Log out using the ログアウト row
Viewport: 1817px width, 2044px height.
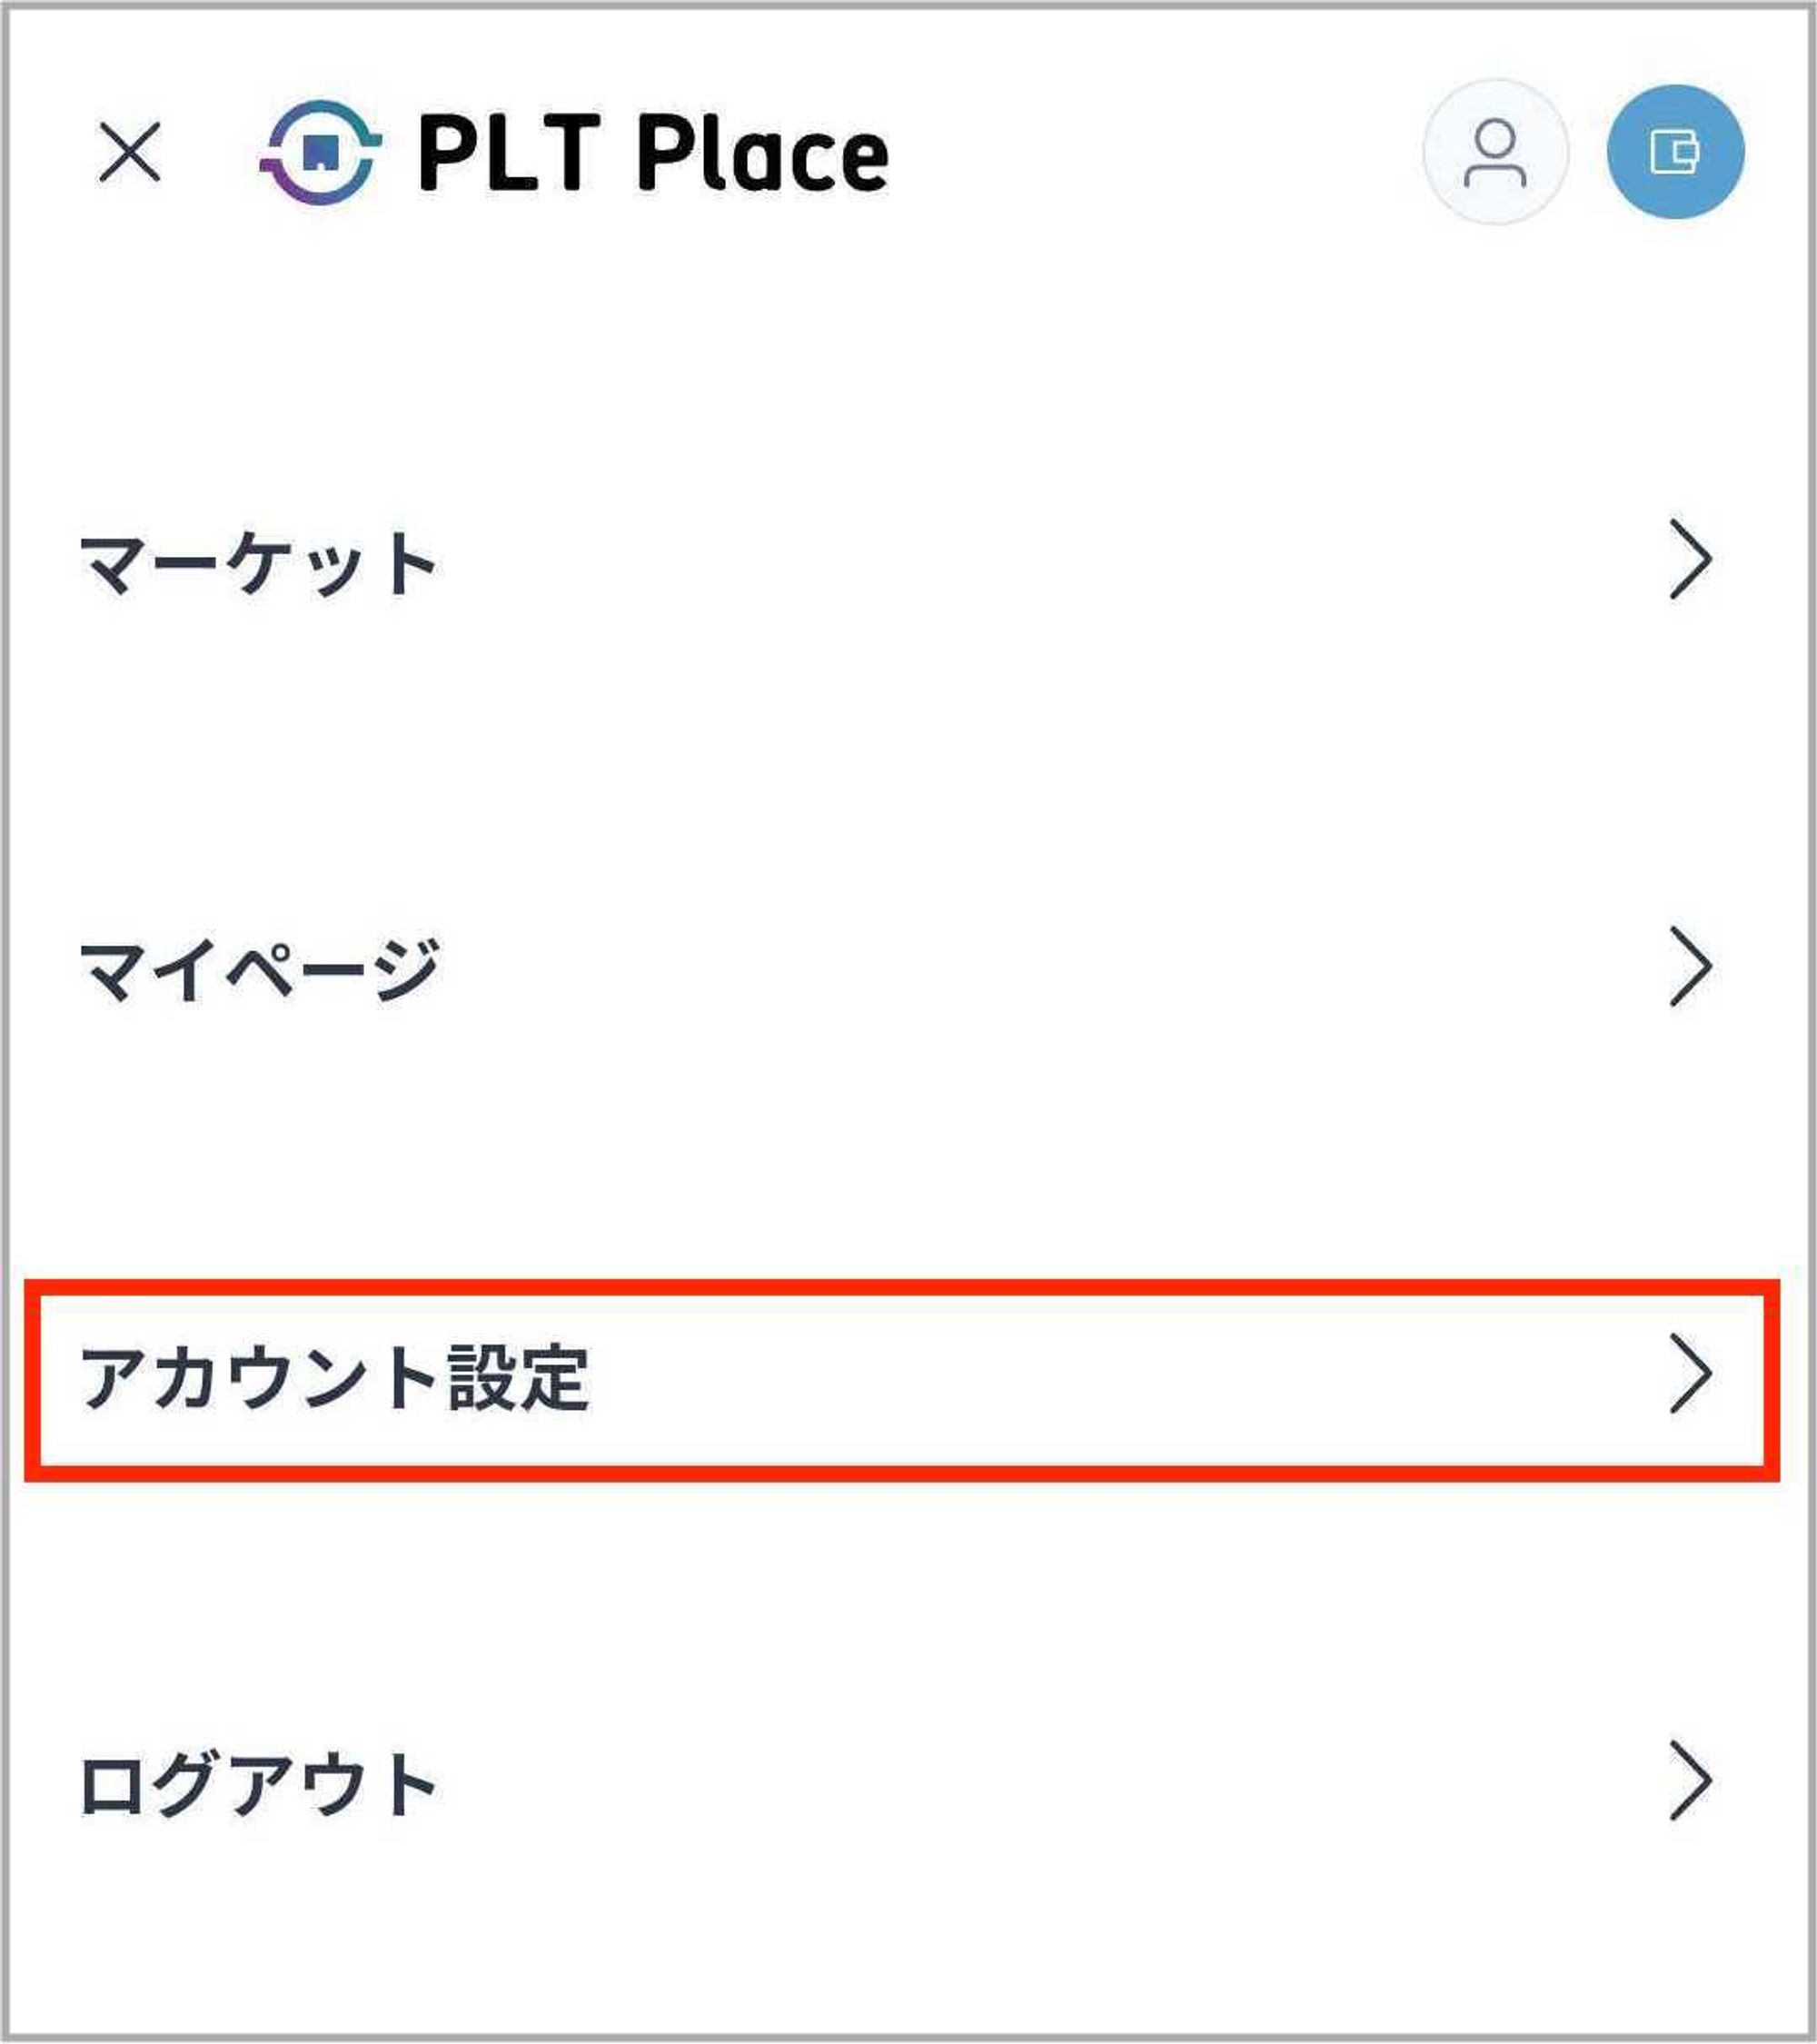point(900,1783)
